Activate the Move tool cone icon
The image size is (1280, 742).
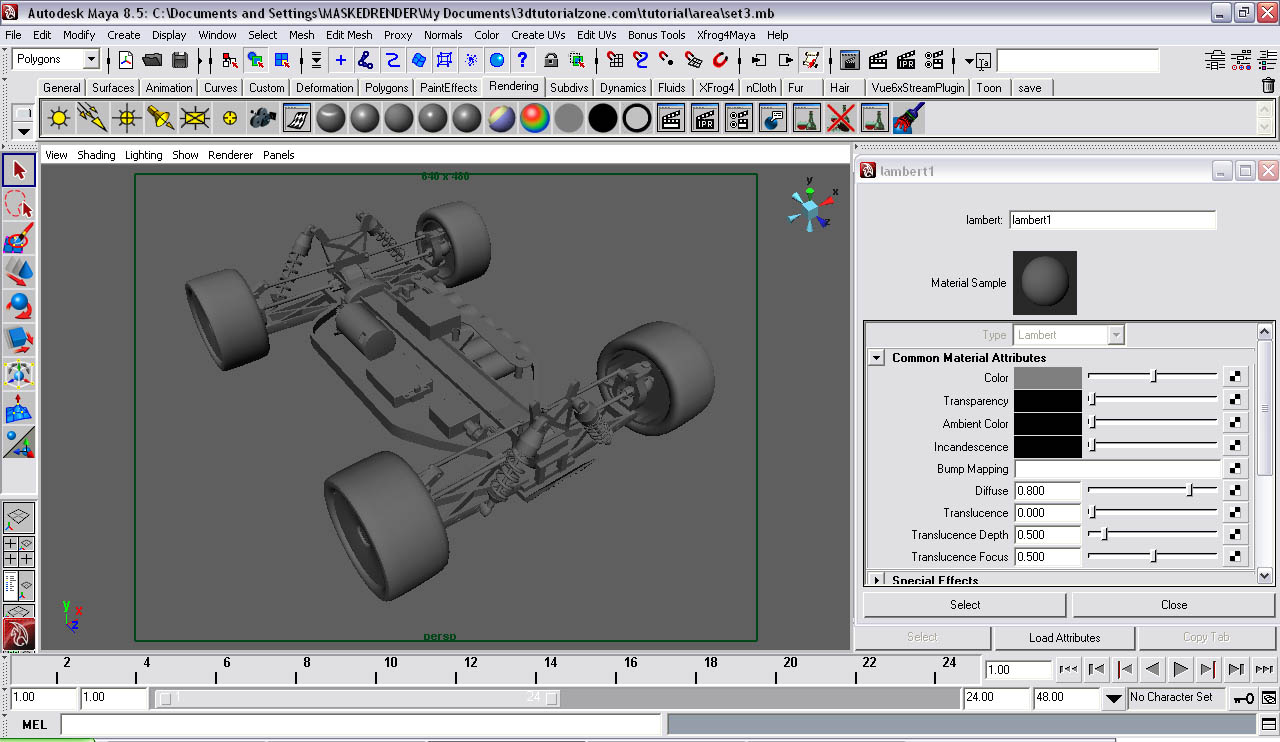pyautogui.click(x=19, y=271)
